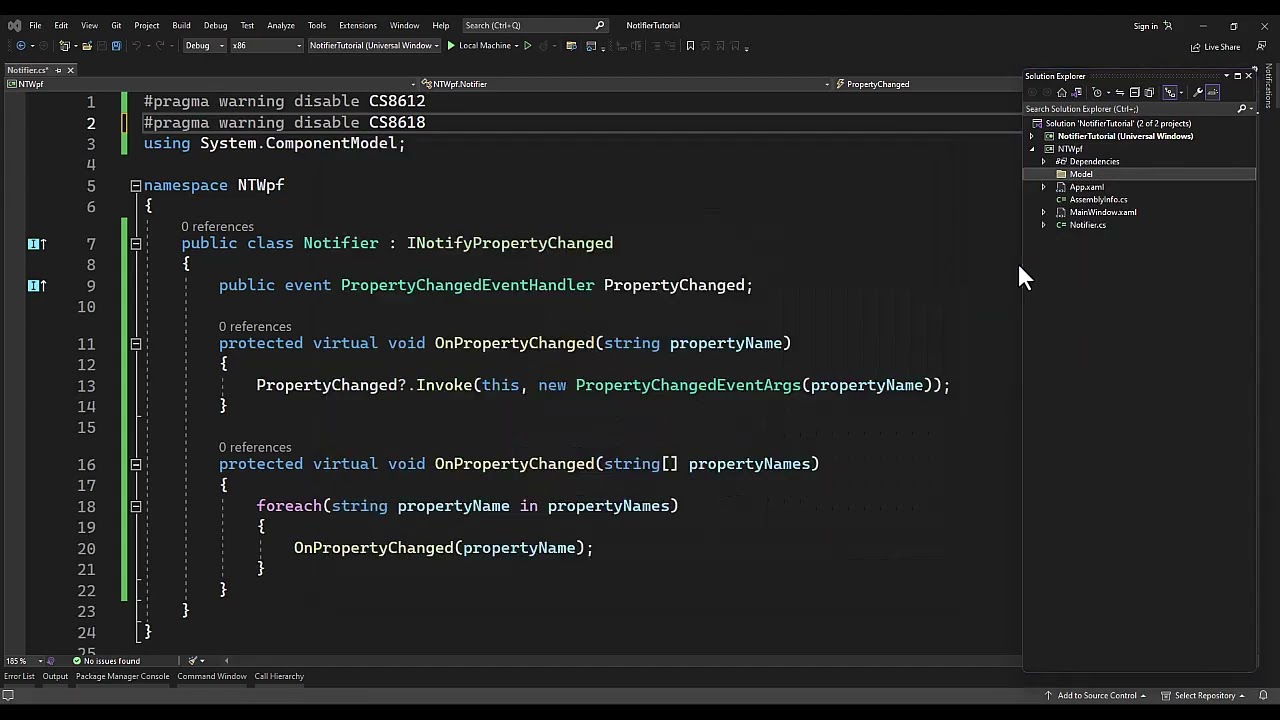Click the Sign in account icon
Image resolution: width=1280 pixels, height=720 pixels.
[x=1168, y=26]
